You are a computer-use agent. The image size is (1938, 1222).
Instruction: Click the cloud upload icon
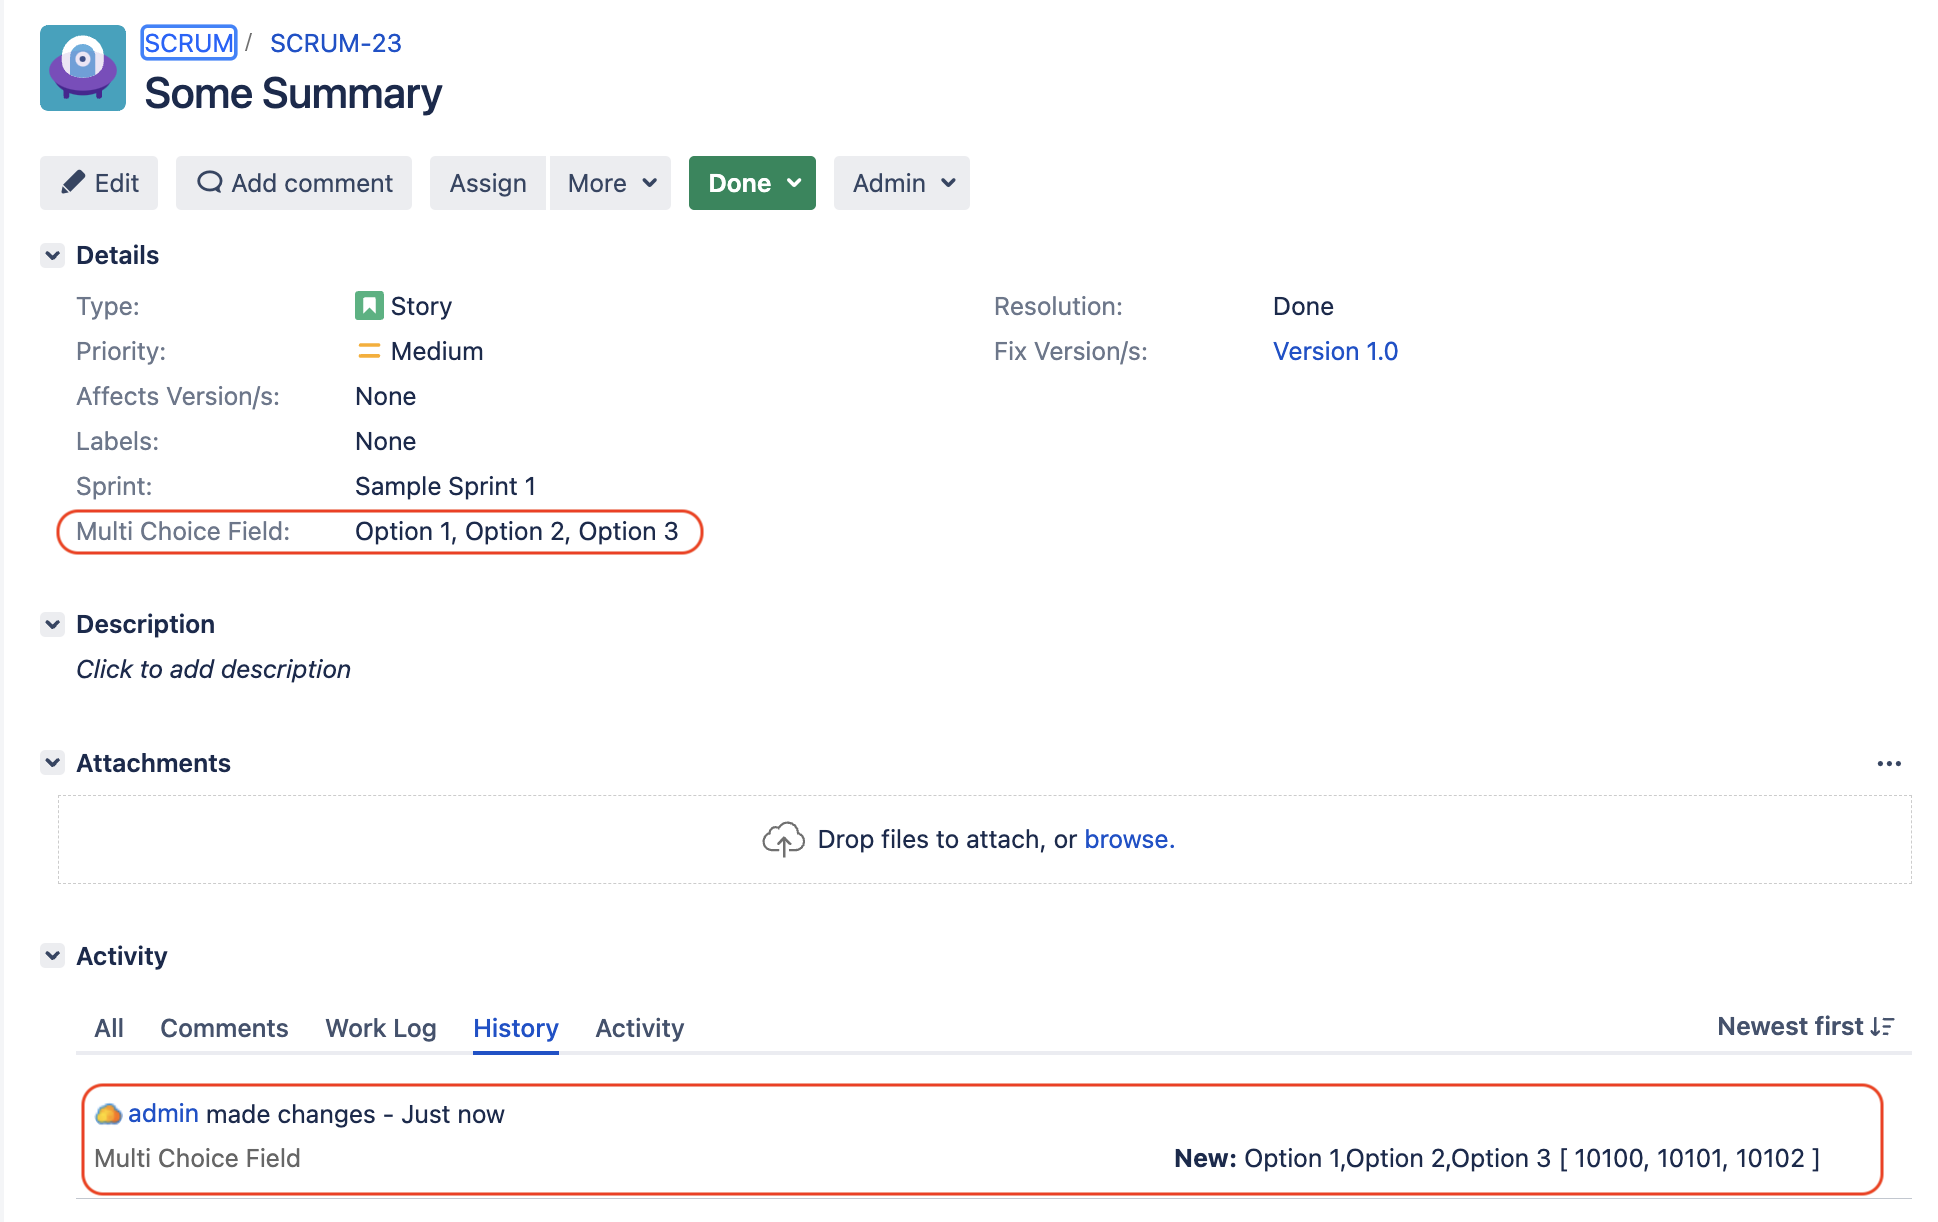[783, 840]
